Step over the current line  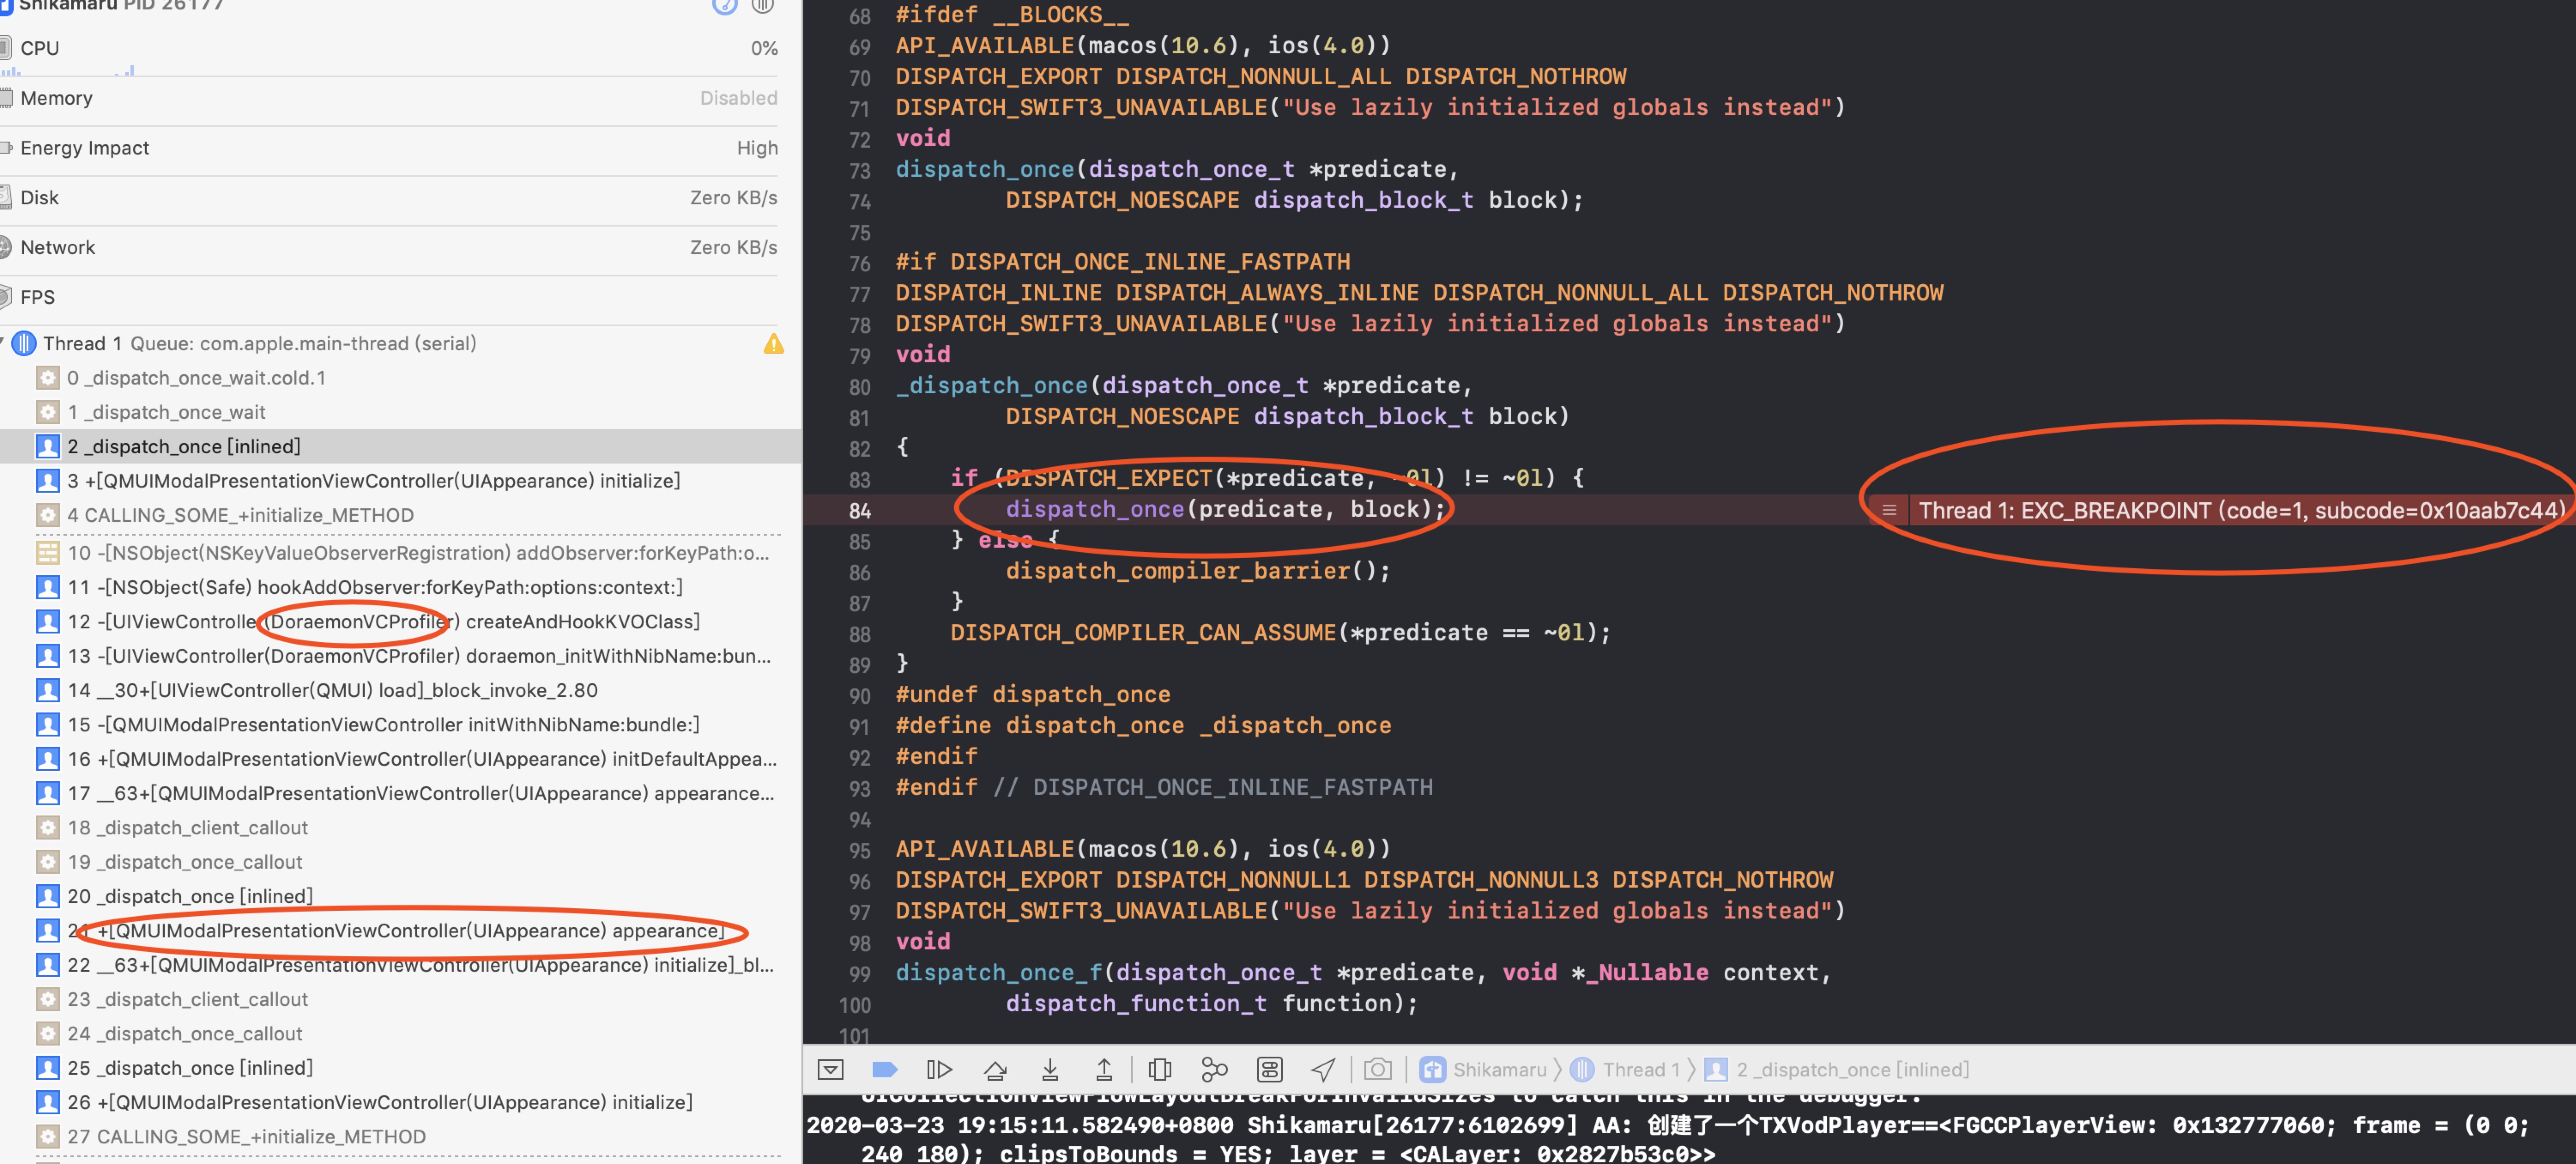995,1070
